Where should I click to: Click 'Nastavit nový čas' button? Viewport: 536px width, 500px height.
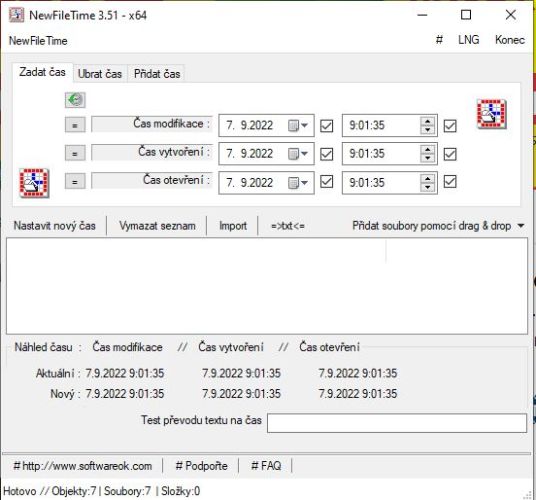(55, 226)
